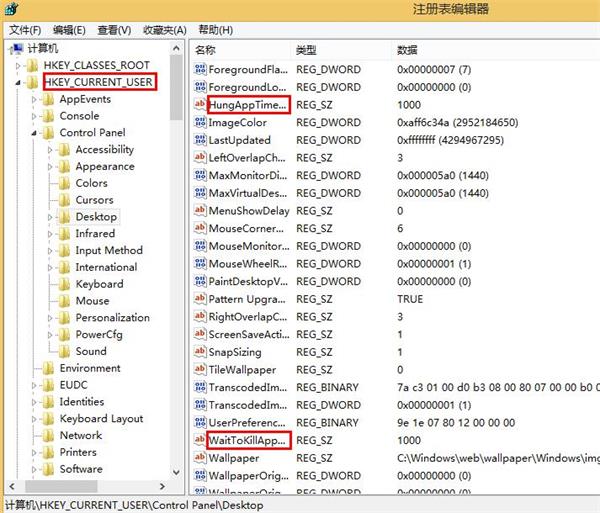
Task: Select the MenuShowDelay value entry
Action: [x=248, y=211]
